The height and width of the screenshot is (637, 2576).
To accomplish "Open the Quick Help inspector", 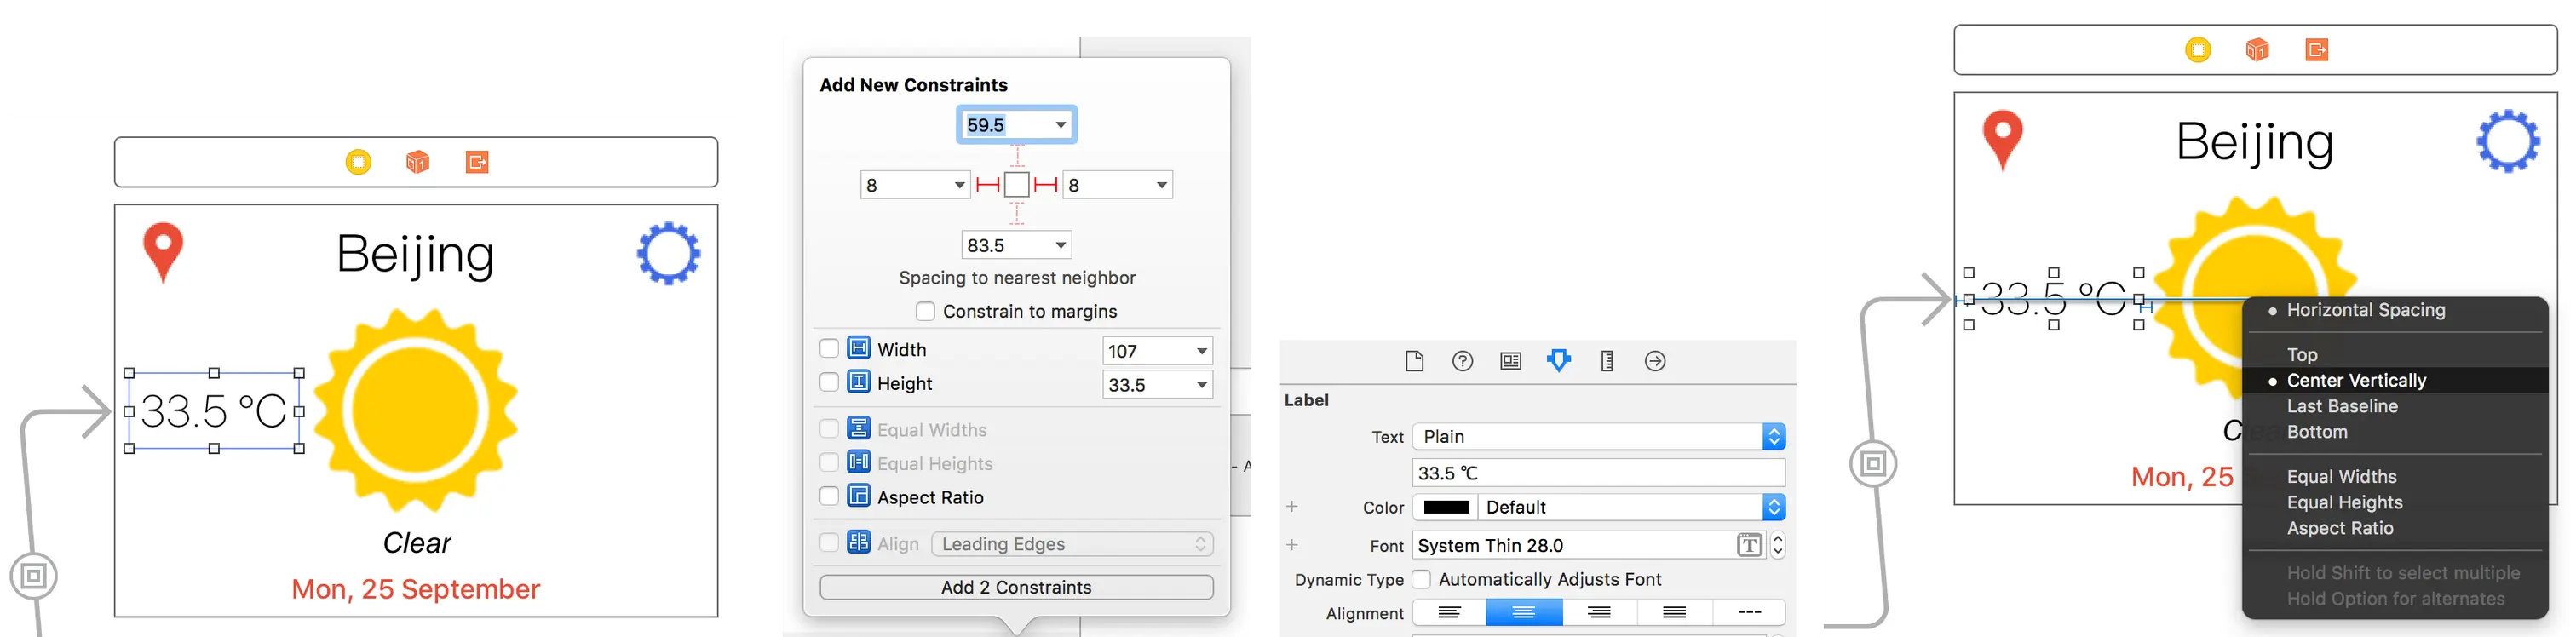I will pos(1462,361).
